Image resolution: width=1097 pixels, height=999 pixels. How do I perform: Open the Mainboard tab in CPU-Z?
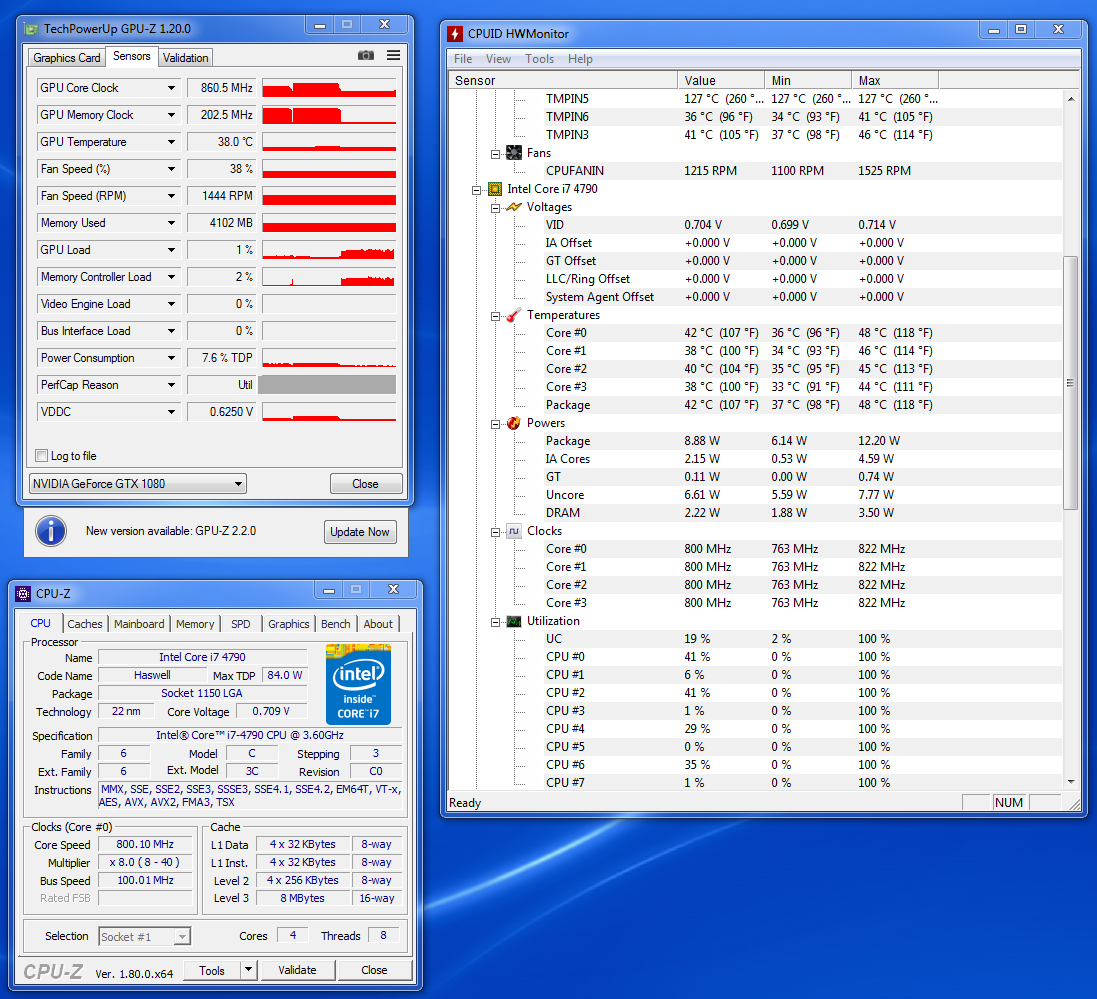point(139,623)
